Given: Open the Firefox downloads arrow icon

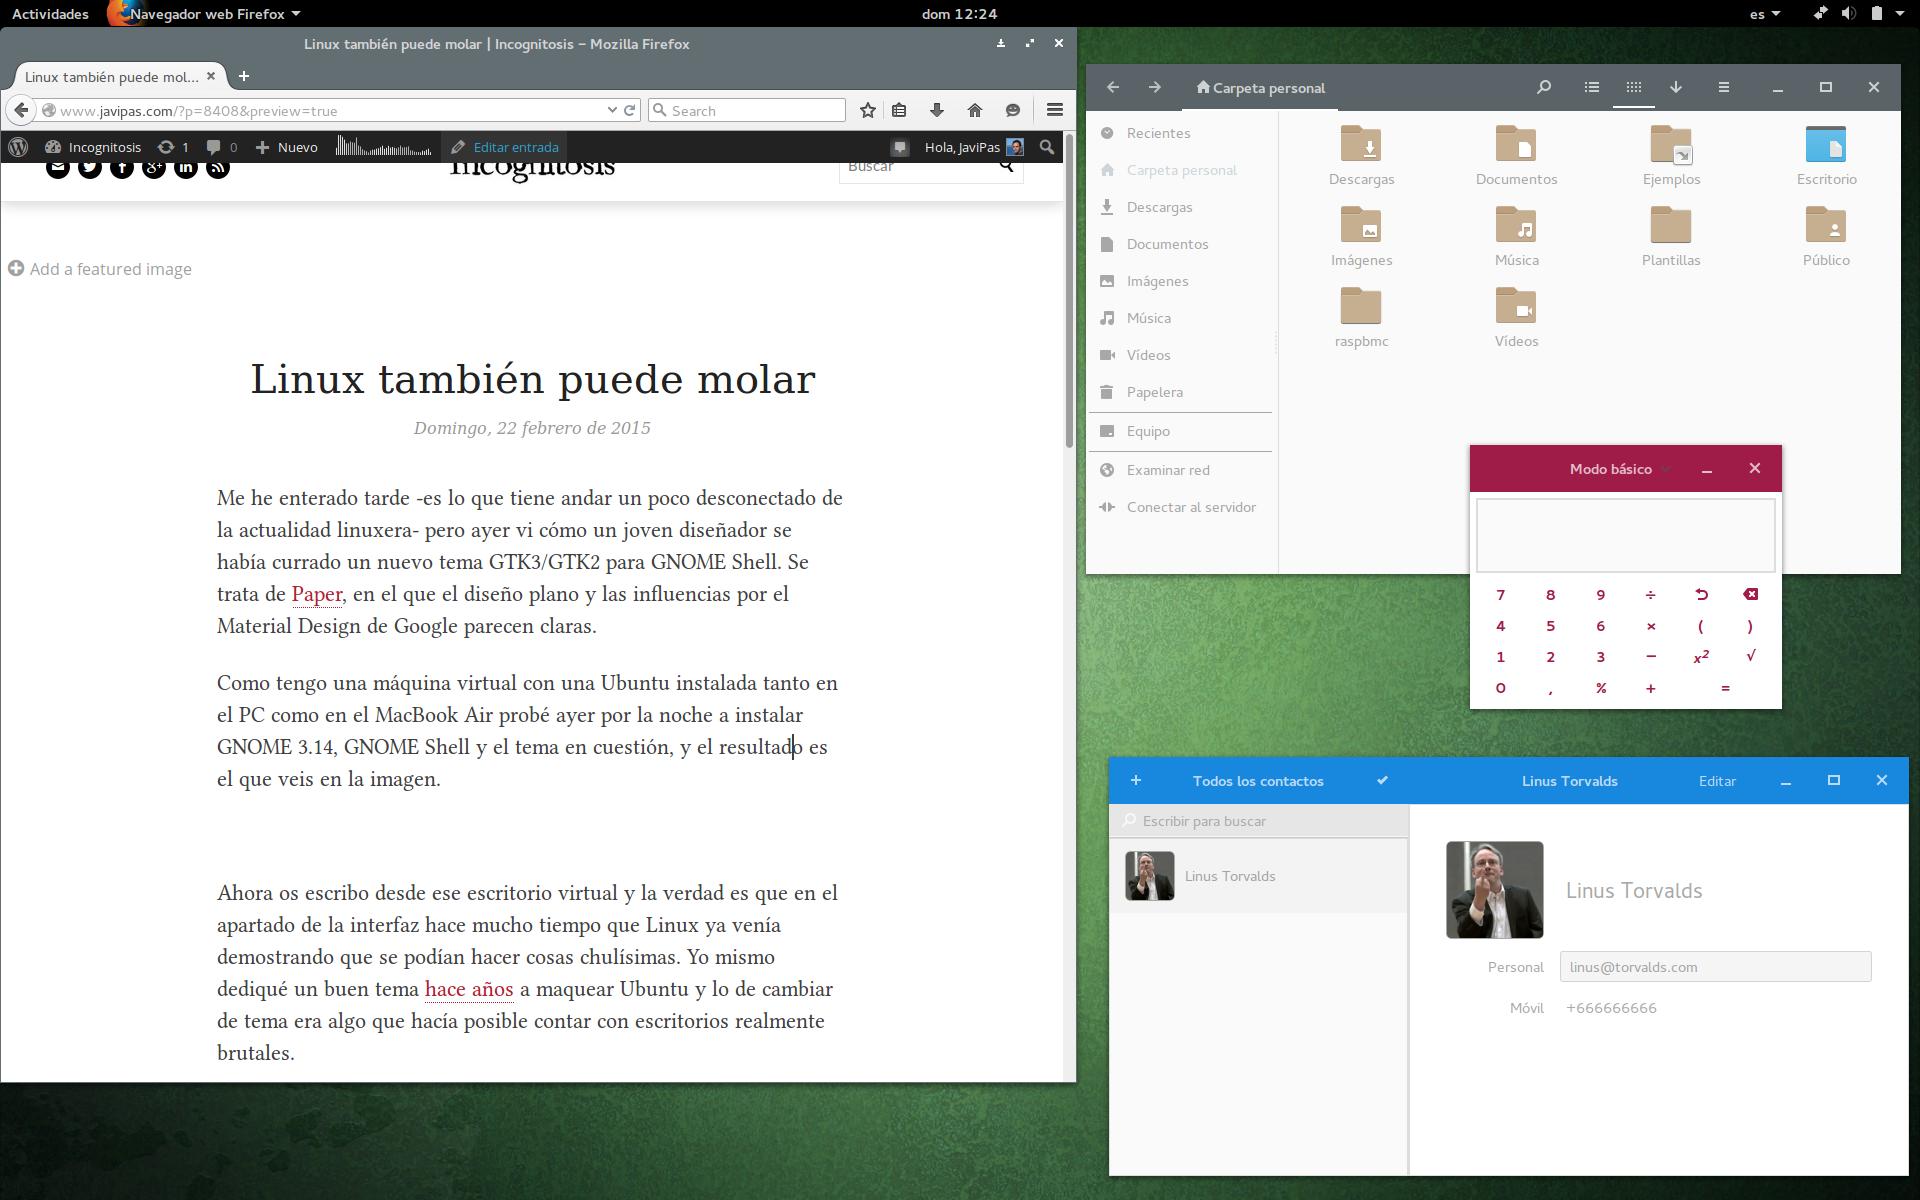Looking at the screenshot, I should click(936, 110).
